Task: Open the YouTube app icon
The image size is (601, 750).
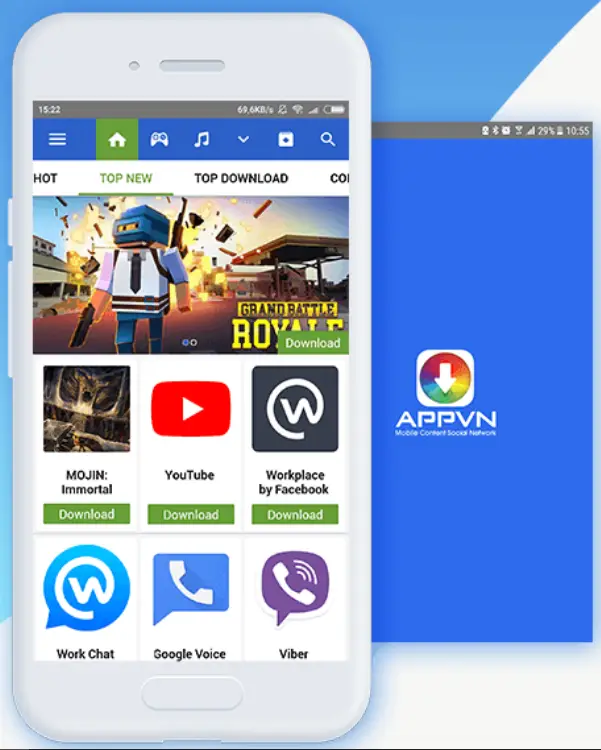Action: (190, 409)
